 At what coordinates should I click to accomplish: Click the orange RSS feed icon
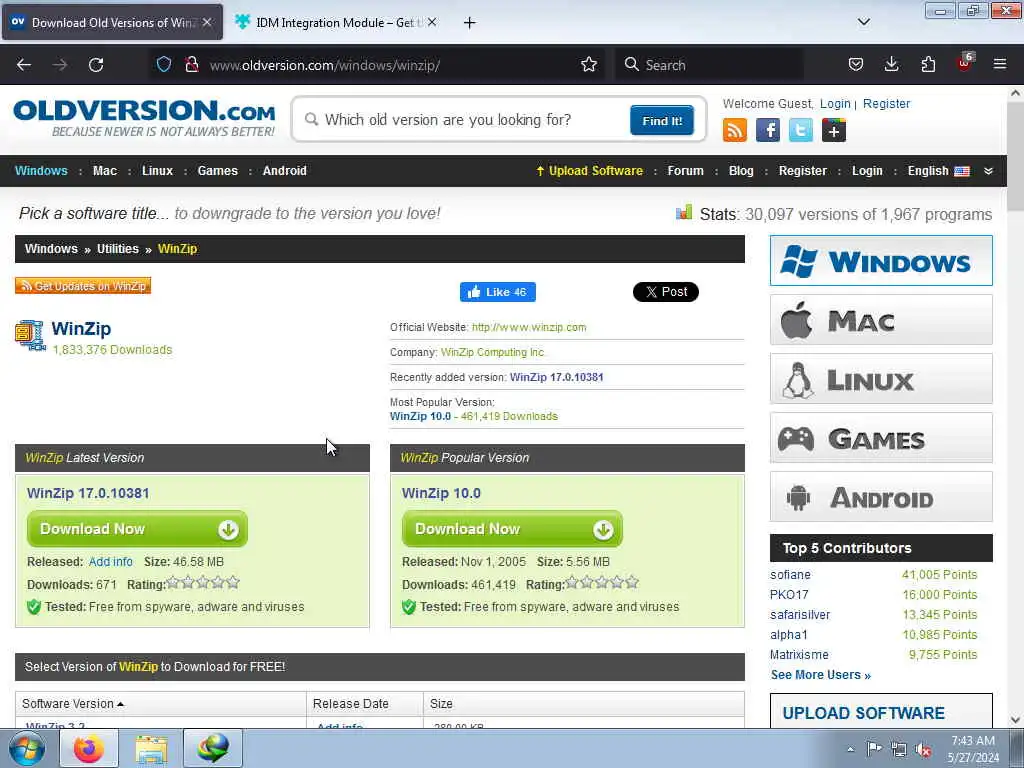(735, 130)
